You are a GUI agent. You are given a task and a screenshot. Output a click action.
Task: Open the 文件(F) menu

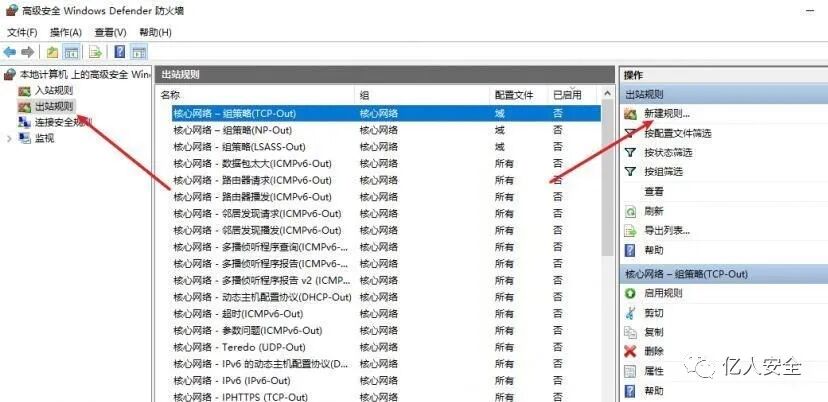[22, 32]
